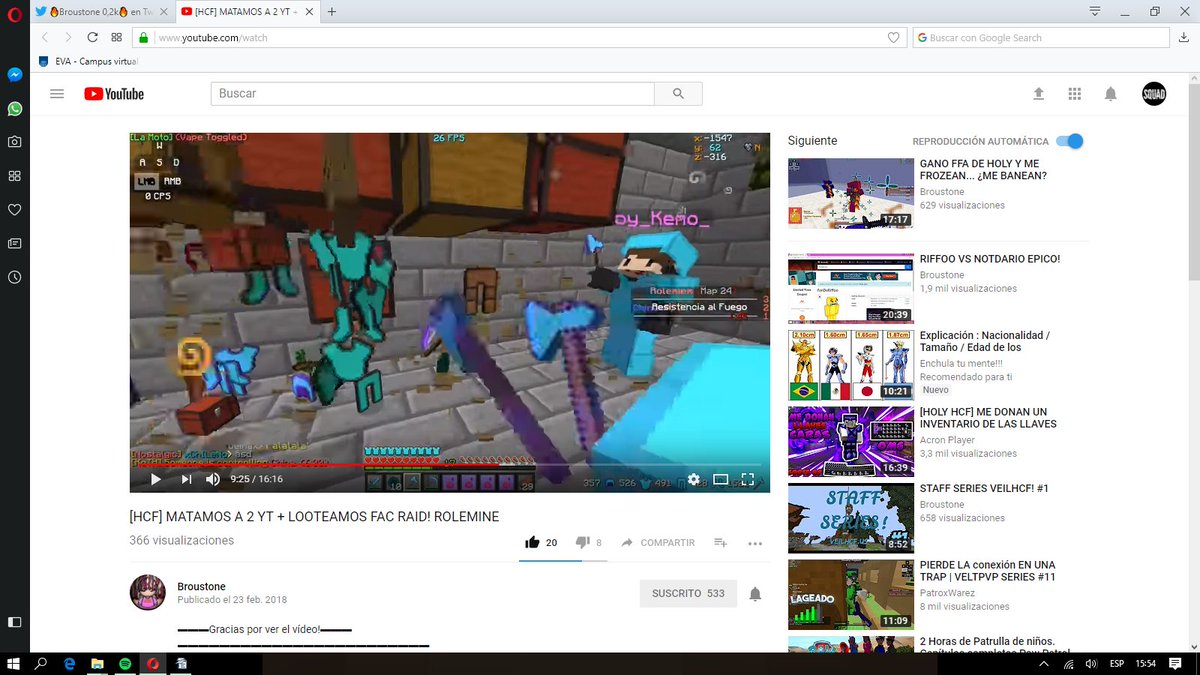Open the YouTube apps grid
This screenshot has width=1200, height=675.
coord(1074,94)
